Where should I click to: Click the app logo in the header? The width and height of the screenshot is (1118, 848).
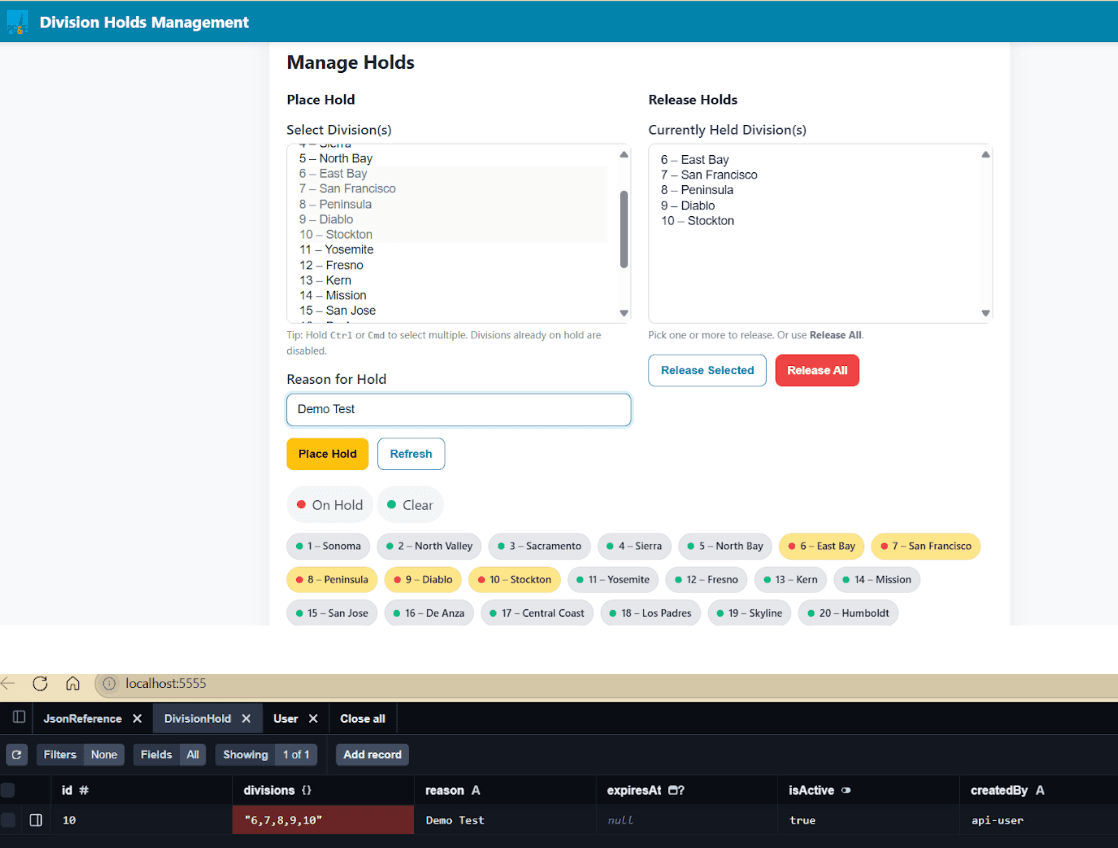[x=17, y=22]
